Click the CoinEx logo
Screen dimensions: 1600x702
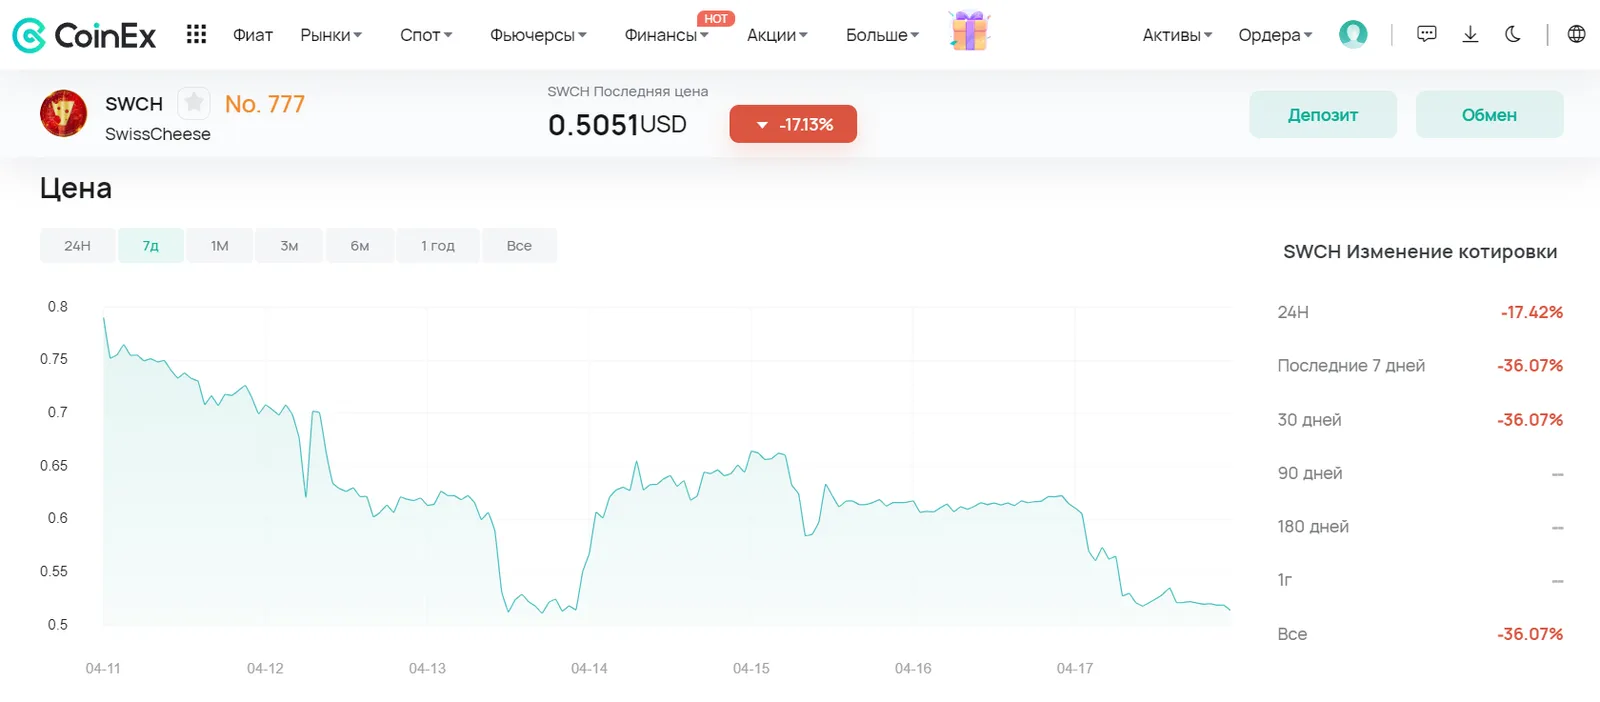pos(84,35)
